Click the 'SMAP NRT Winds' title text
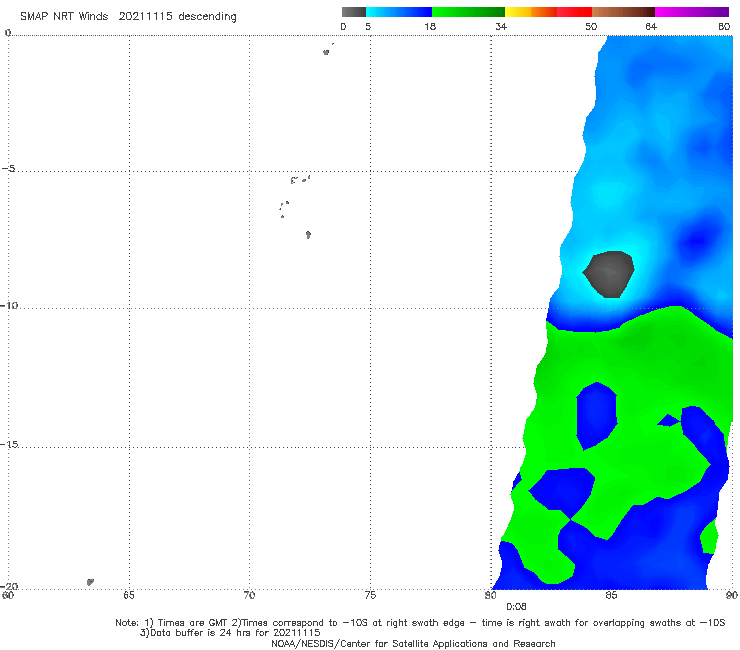The width and height of the screenshot is (740, 650). tap(64, 16)
